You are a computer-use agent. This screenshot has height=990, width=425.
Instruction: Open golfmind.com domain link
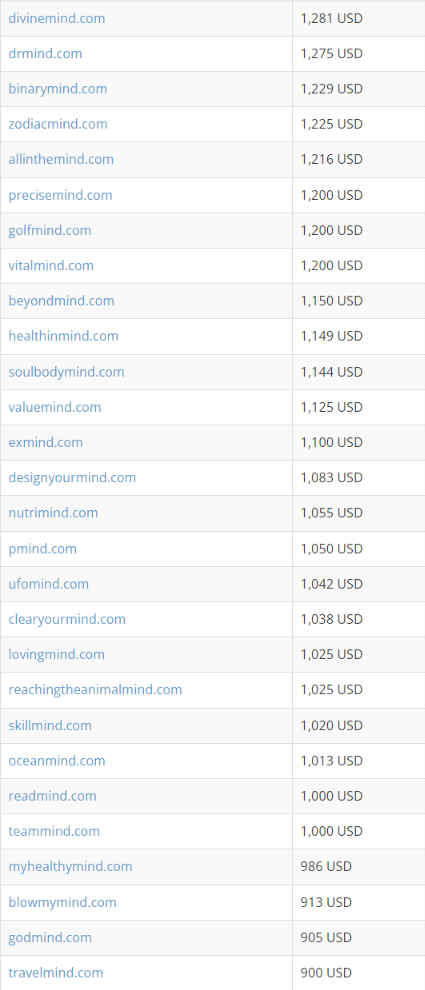(x=50, y=230)
